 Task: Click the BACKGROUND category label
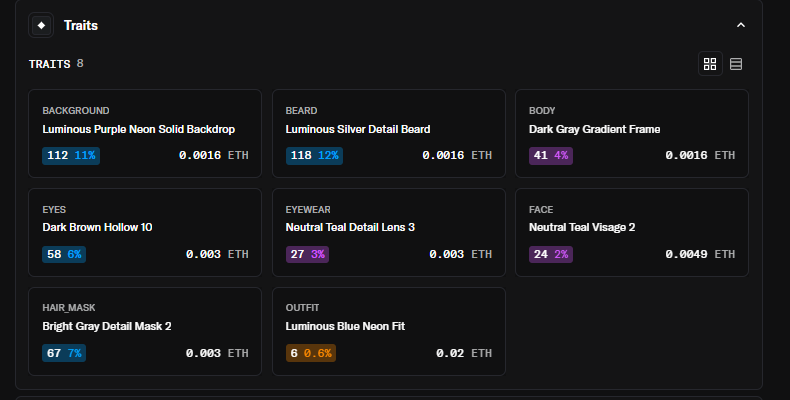coord(76,111)
